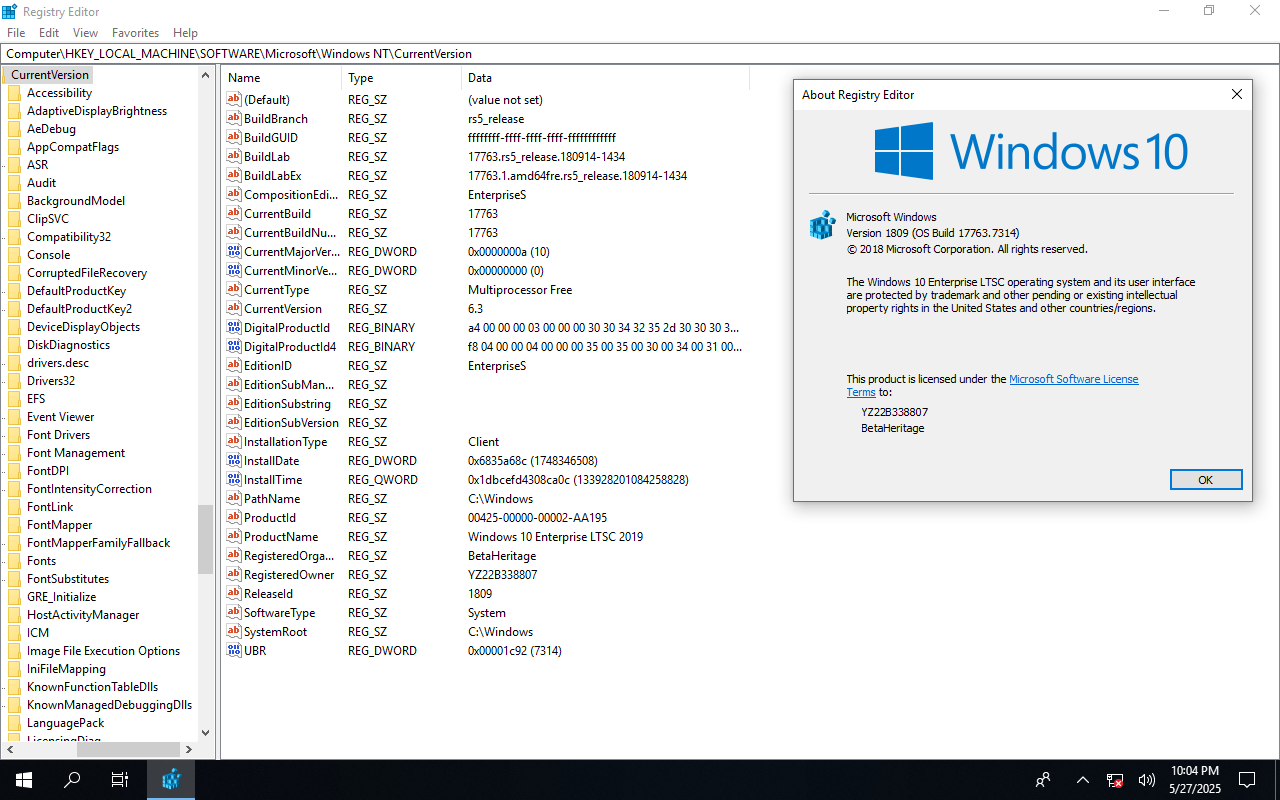Click the Windows Start button
This screenshot has height=800, width=1280.
[x=24, y=779]
